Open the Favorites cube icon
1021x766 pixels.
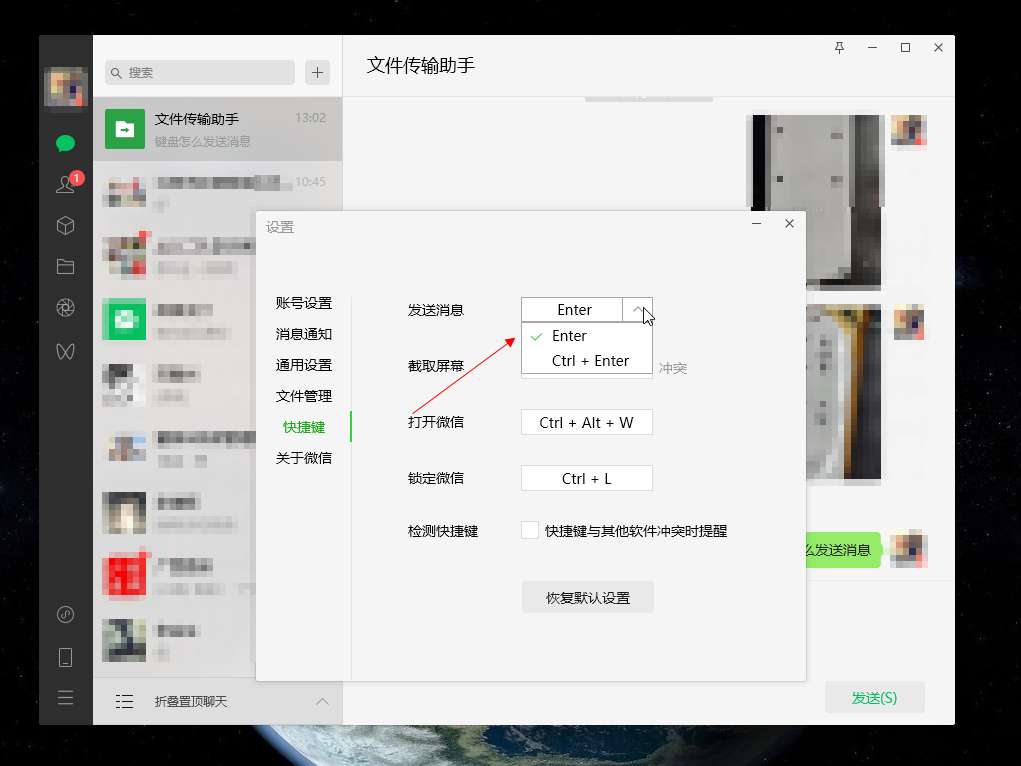tap(65, 225)
